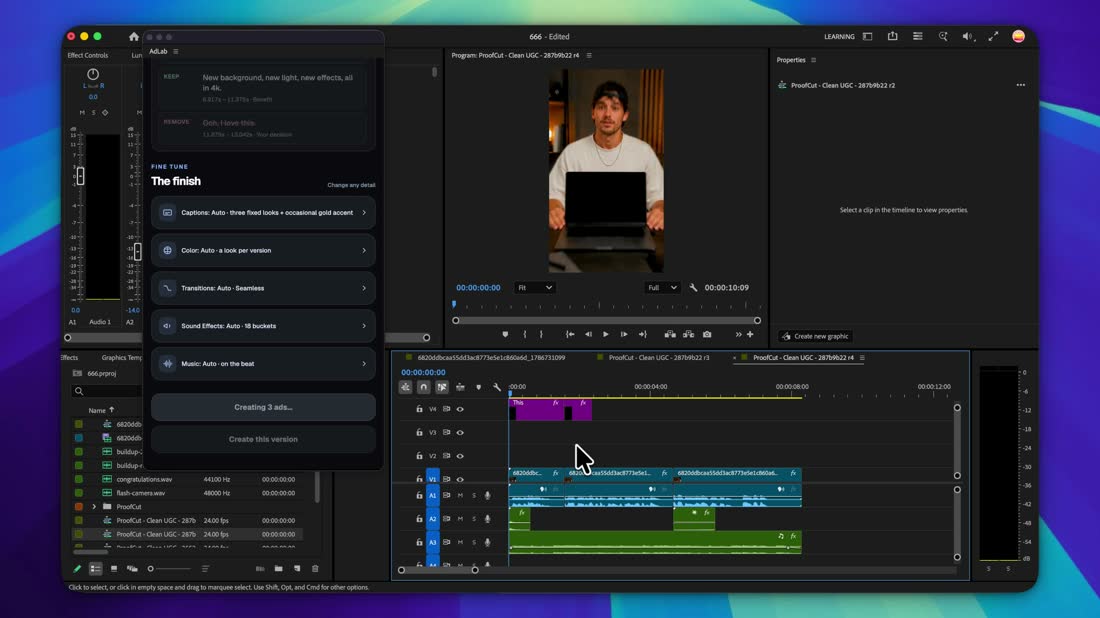Screen dimensions: 1100x618
Task: Export frame with camera icon
Action: point(707,335)
